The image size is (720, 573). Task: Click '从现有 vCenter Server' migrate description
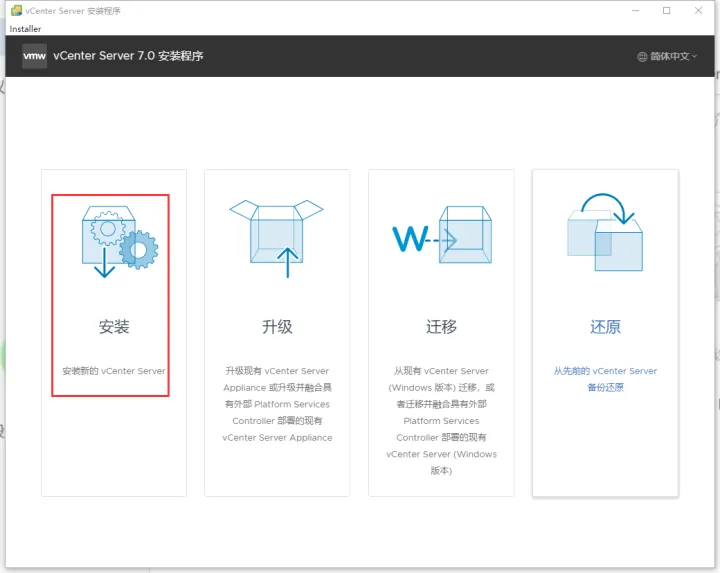tap(441, 421)
